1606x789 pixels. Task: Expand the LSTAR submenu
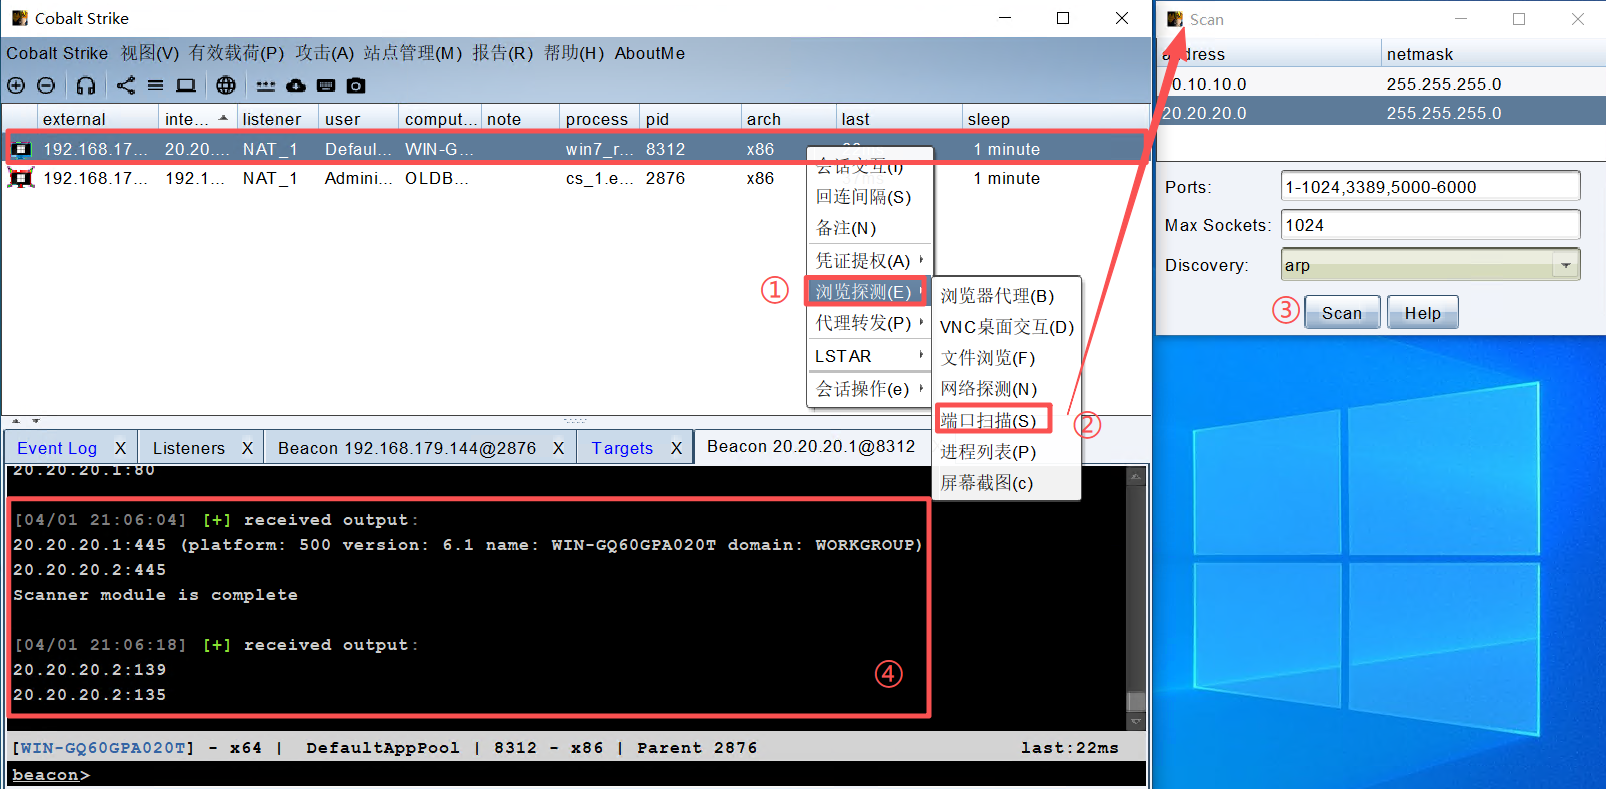click(921, 355)
